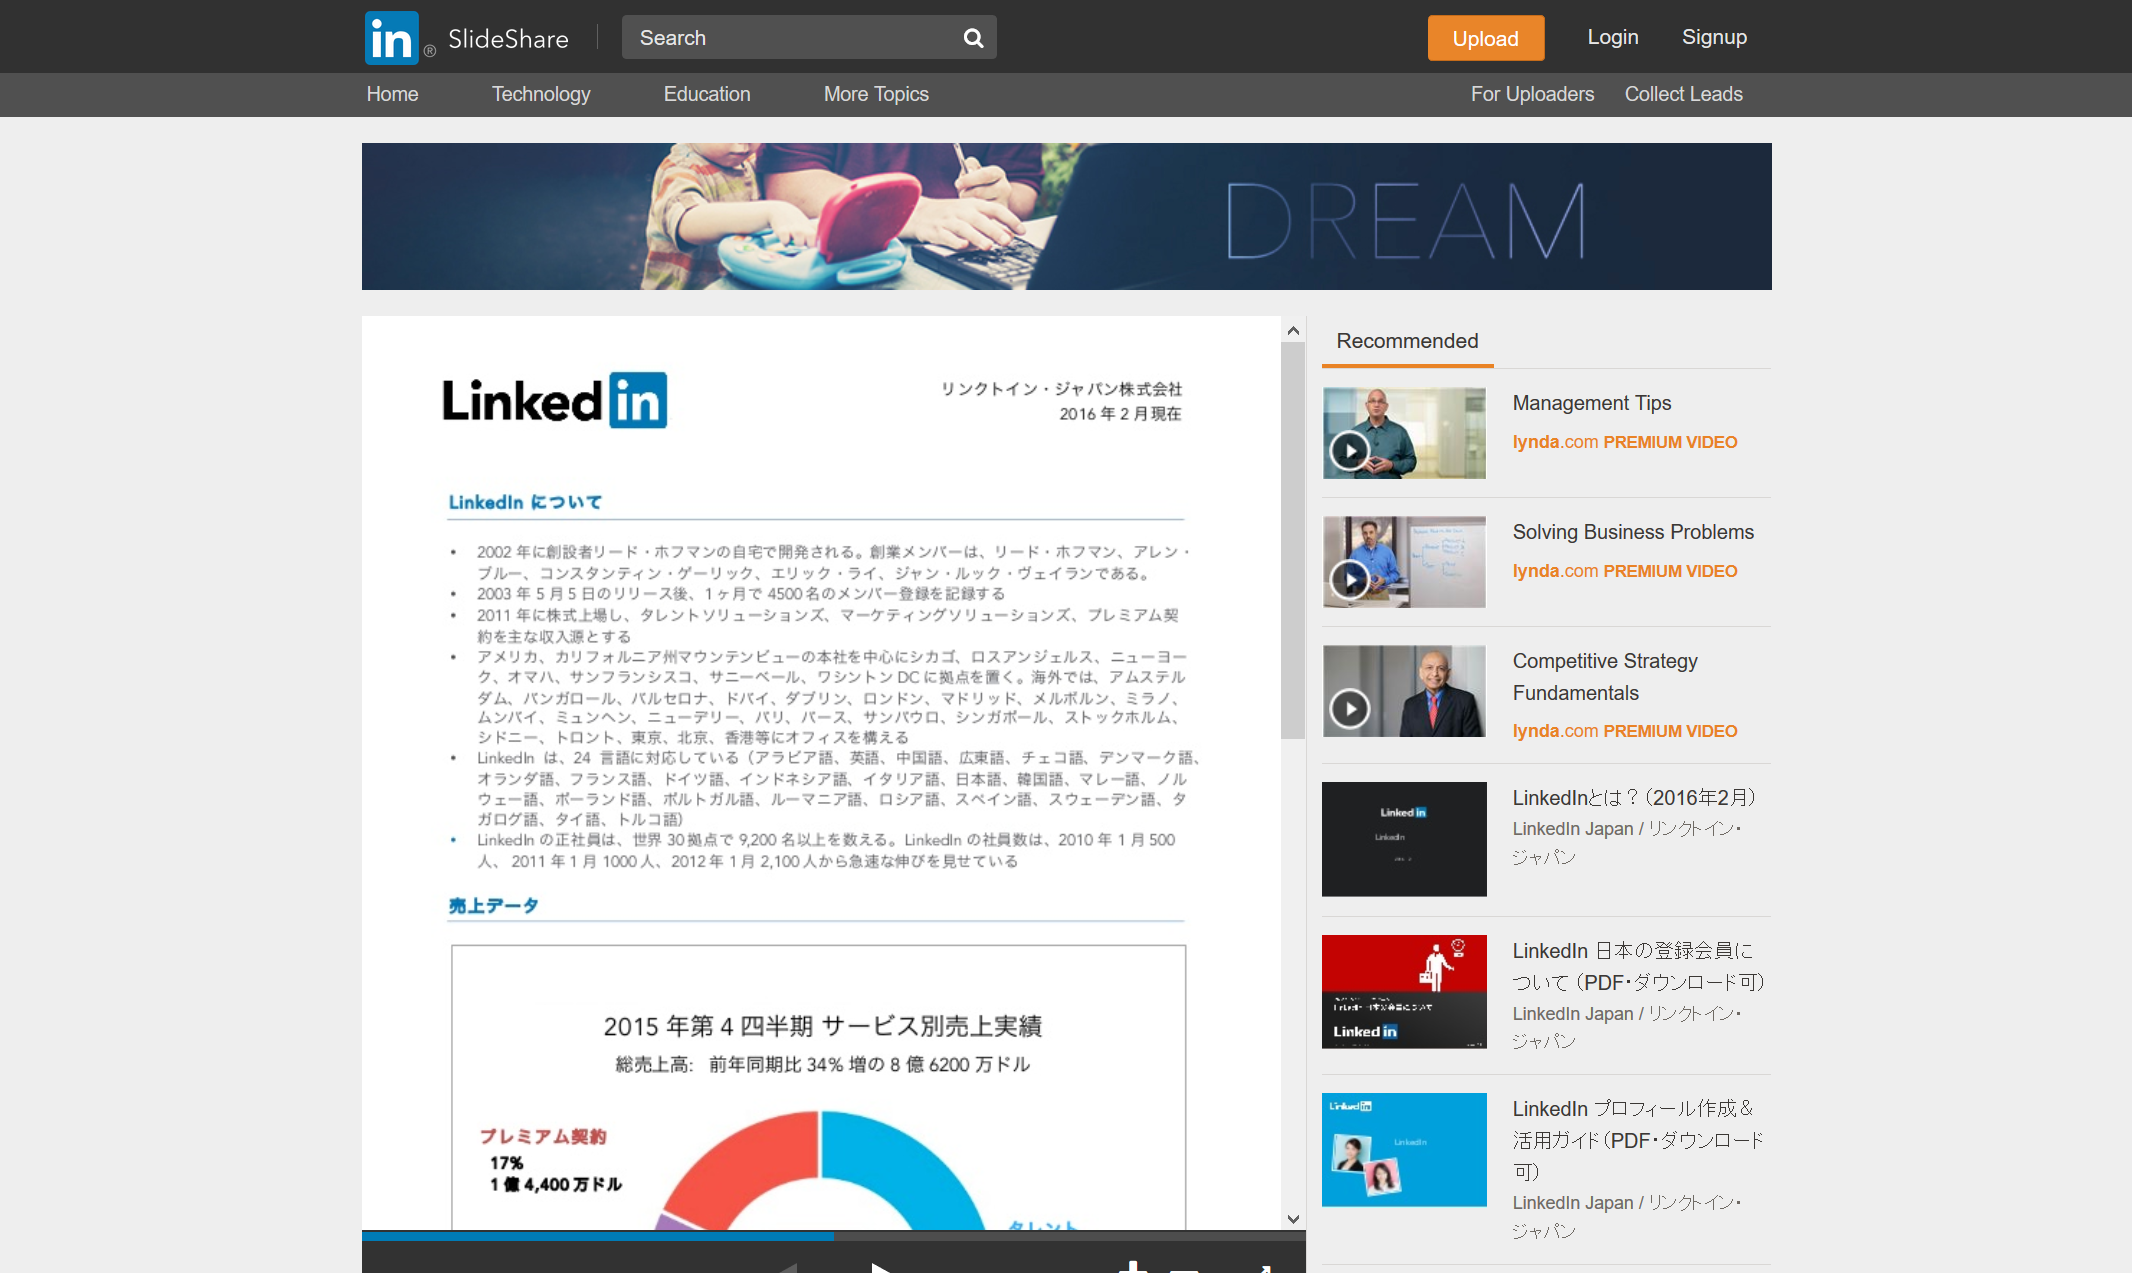The image size is (2132, 1273).
Task: Click the down arrow of the slide scrollbar
Action: click(x=1293, y=1219)
